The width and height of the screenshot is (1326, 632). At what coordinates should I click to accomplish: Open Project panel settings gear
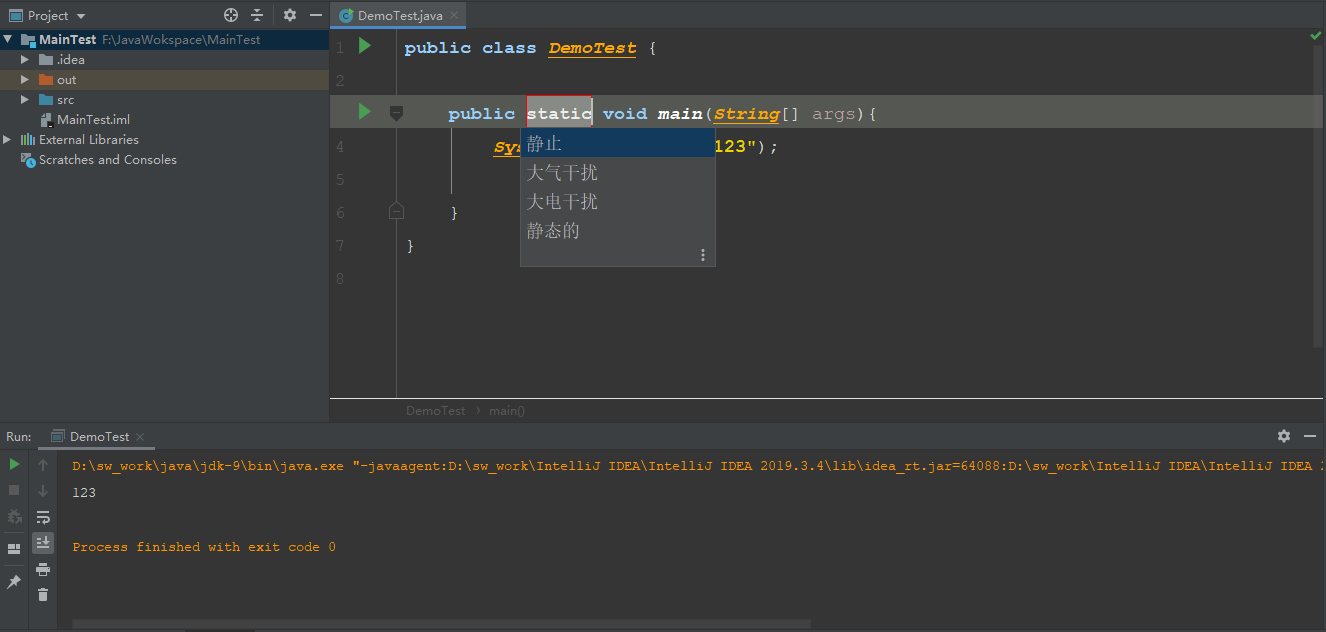[290, 14]
